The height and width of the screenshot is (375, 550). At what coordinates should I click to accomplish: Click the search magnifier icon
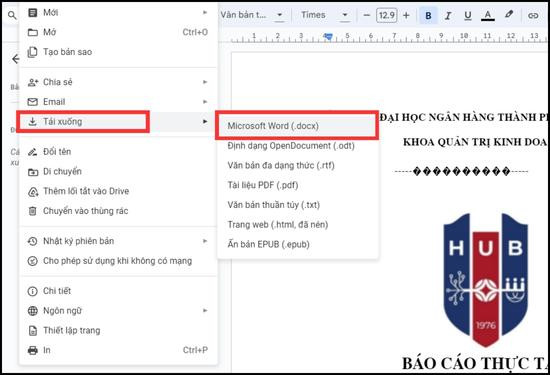click(12, 15)
